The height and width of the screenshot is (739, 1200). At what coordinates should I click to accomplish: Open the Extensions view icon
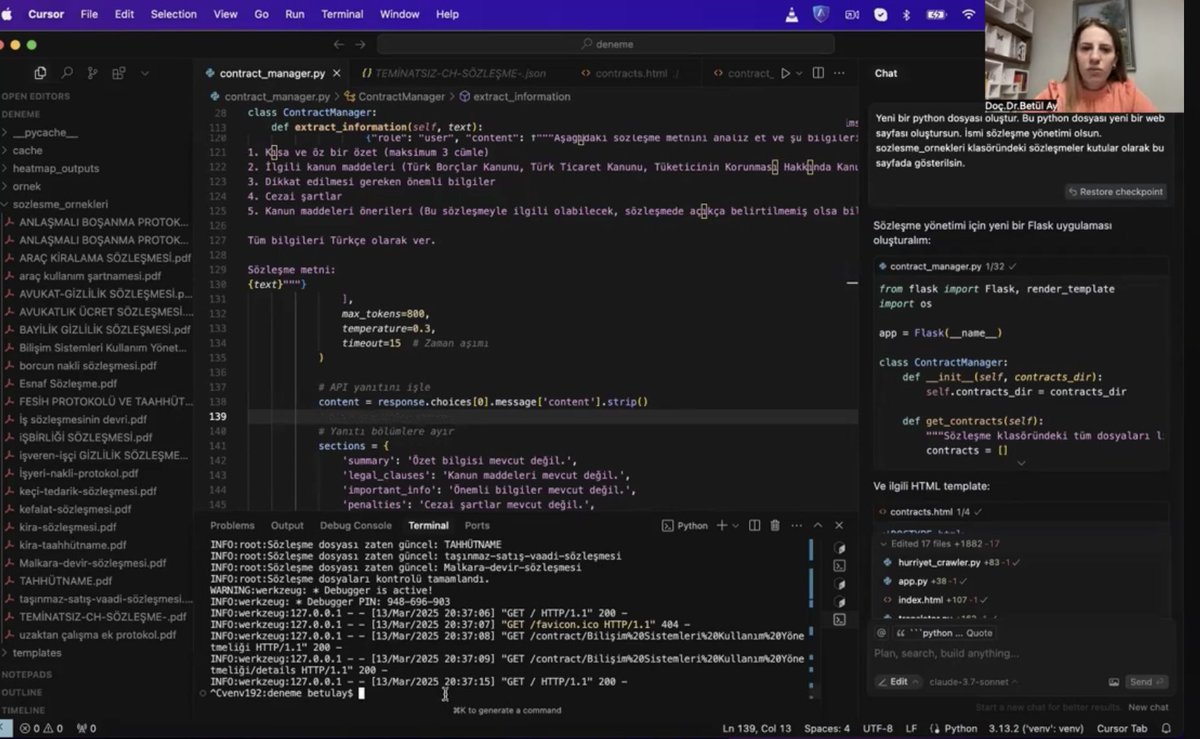(x=119, y=73)
